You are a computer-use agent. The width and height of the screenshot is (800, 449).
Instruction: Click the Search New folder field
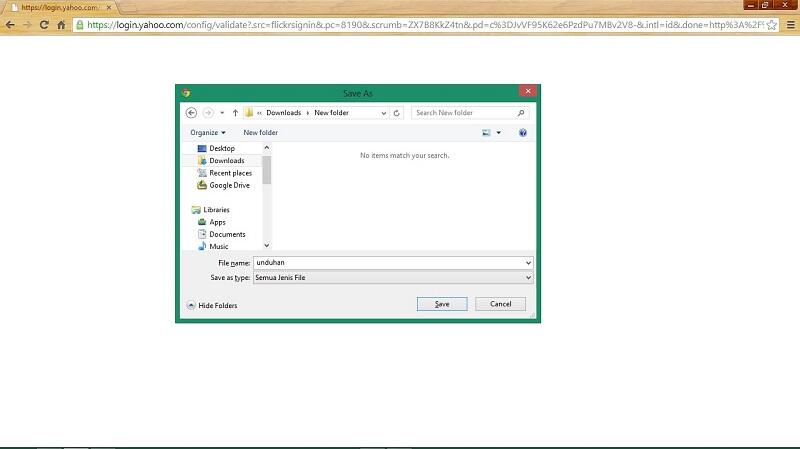coord(468,113)
